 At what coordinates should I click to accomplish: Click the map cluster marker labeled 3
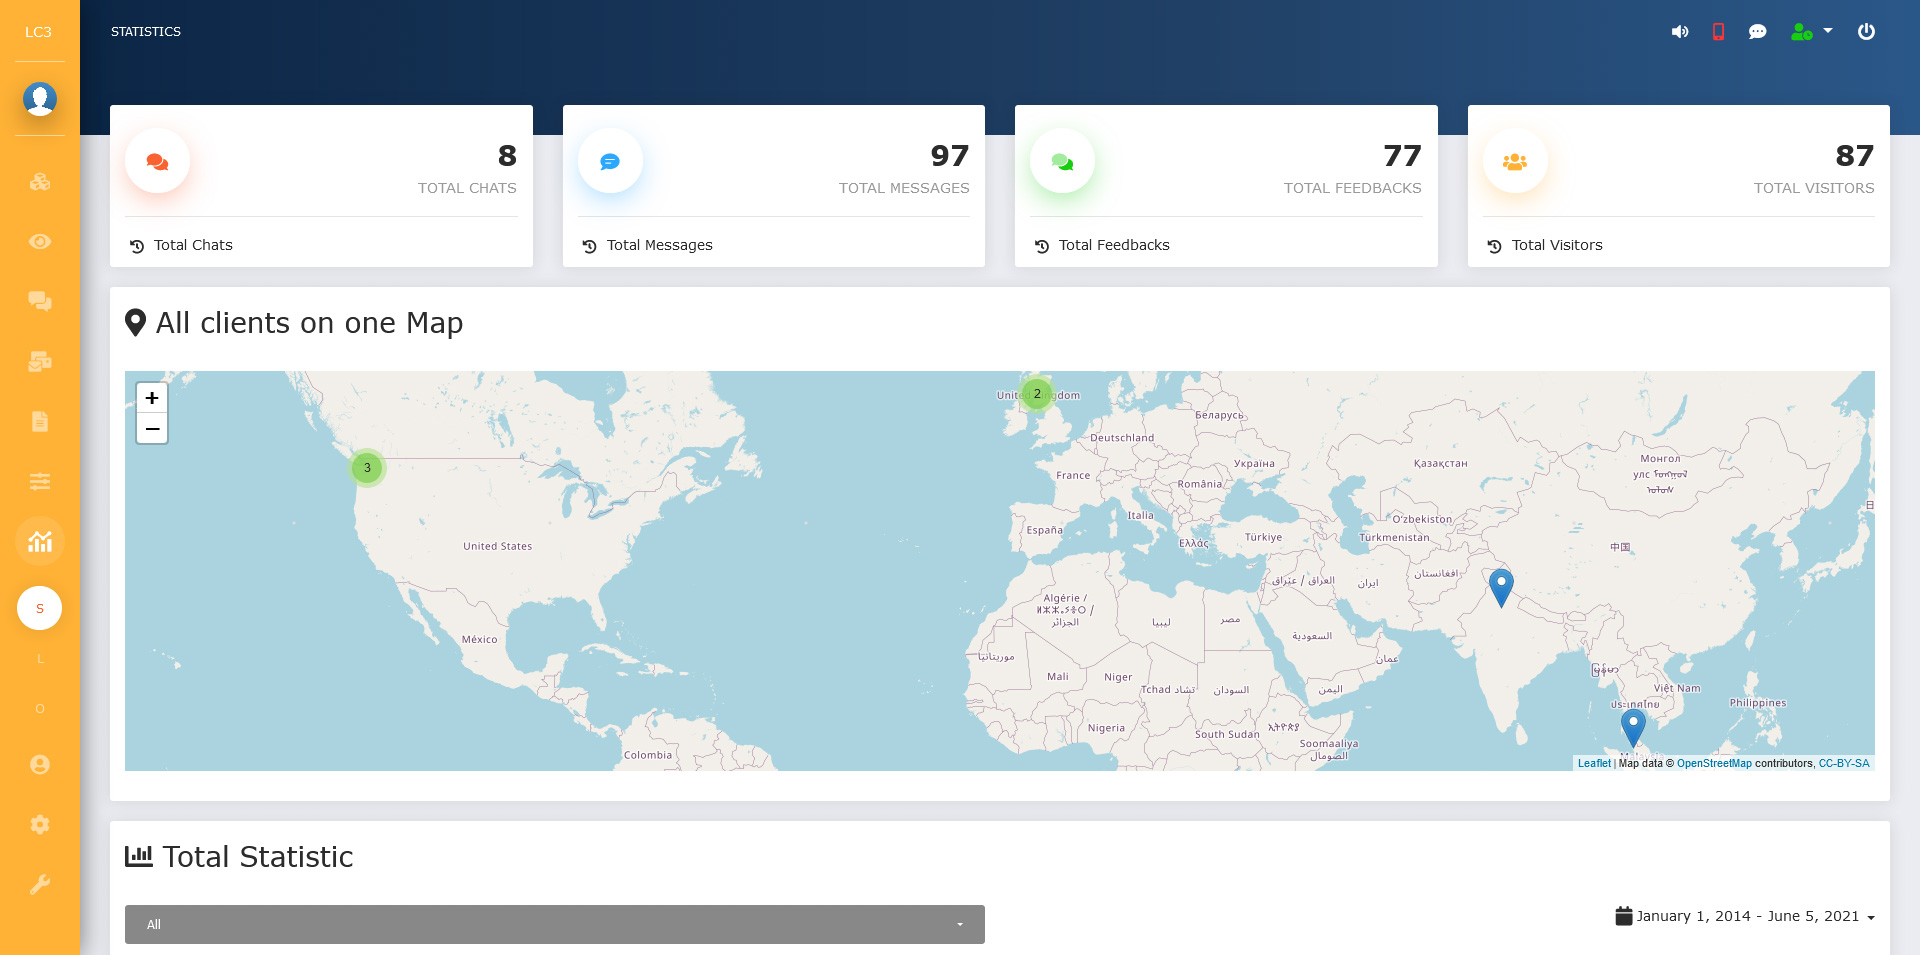pos(367,468)
